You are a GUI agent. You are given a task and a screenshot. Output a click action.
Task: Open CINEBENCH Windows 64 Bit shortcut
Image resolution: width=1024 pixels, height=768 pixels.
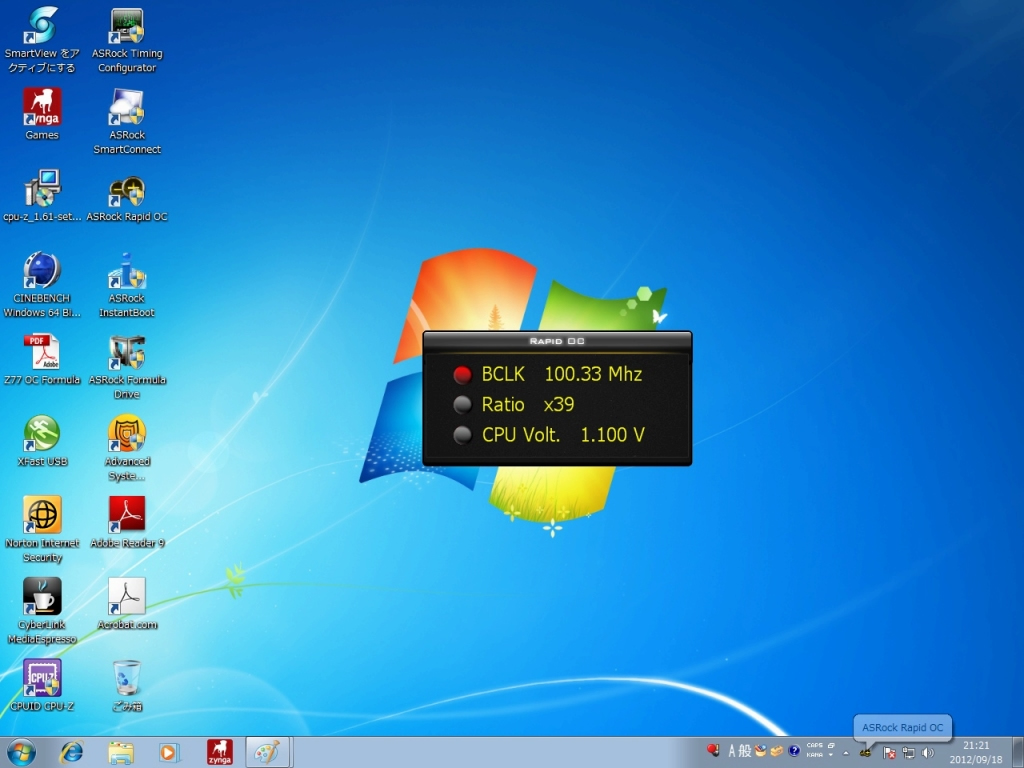(x=42, y=285)
